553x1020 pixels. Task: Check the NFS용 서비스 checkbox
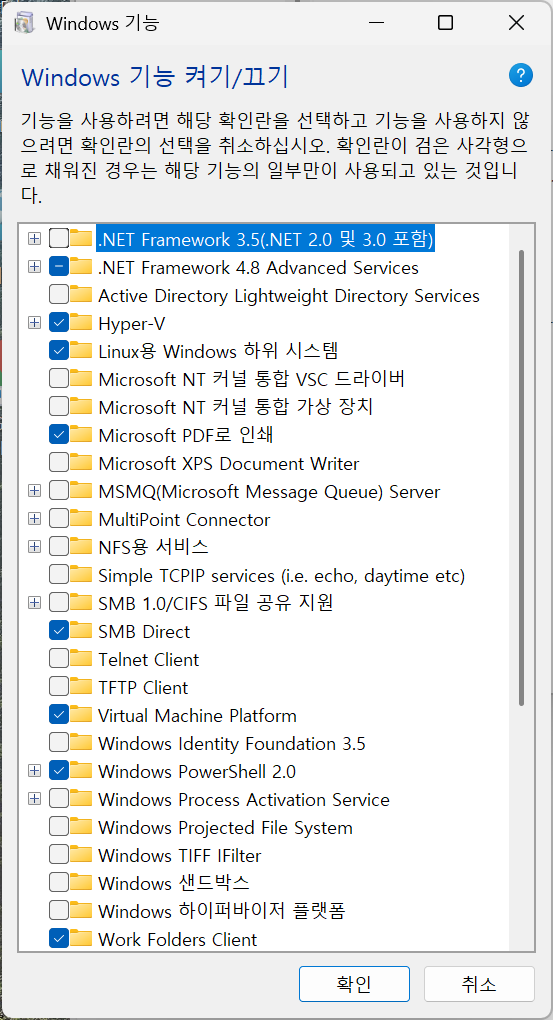click(x=59, y=547)
